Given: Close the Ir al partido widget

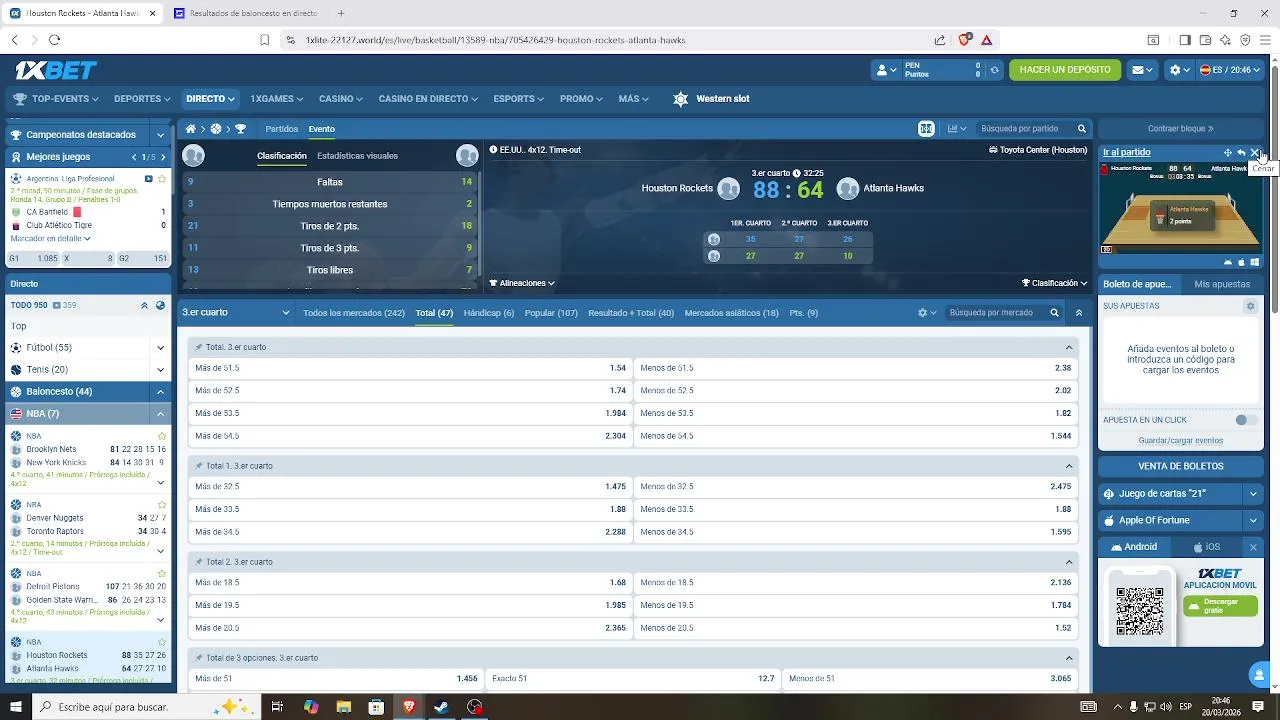Looking at the screenshot, I should pyautogui.click(x=1255, y=153).
